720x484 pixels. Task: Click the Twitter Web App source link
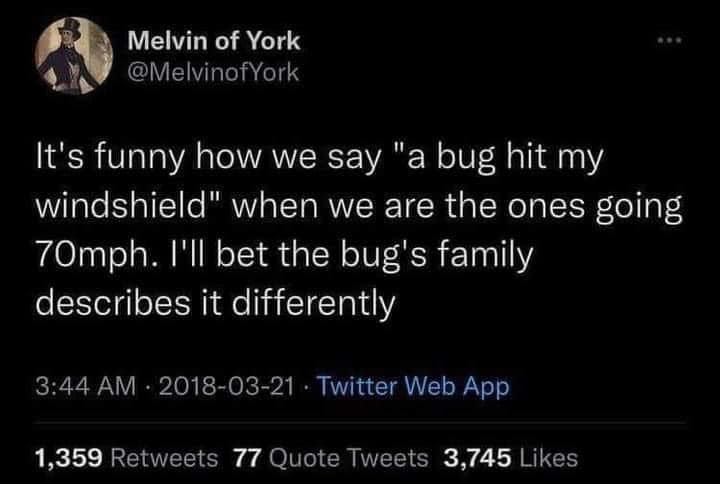[414, 387]
